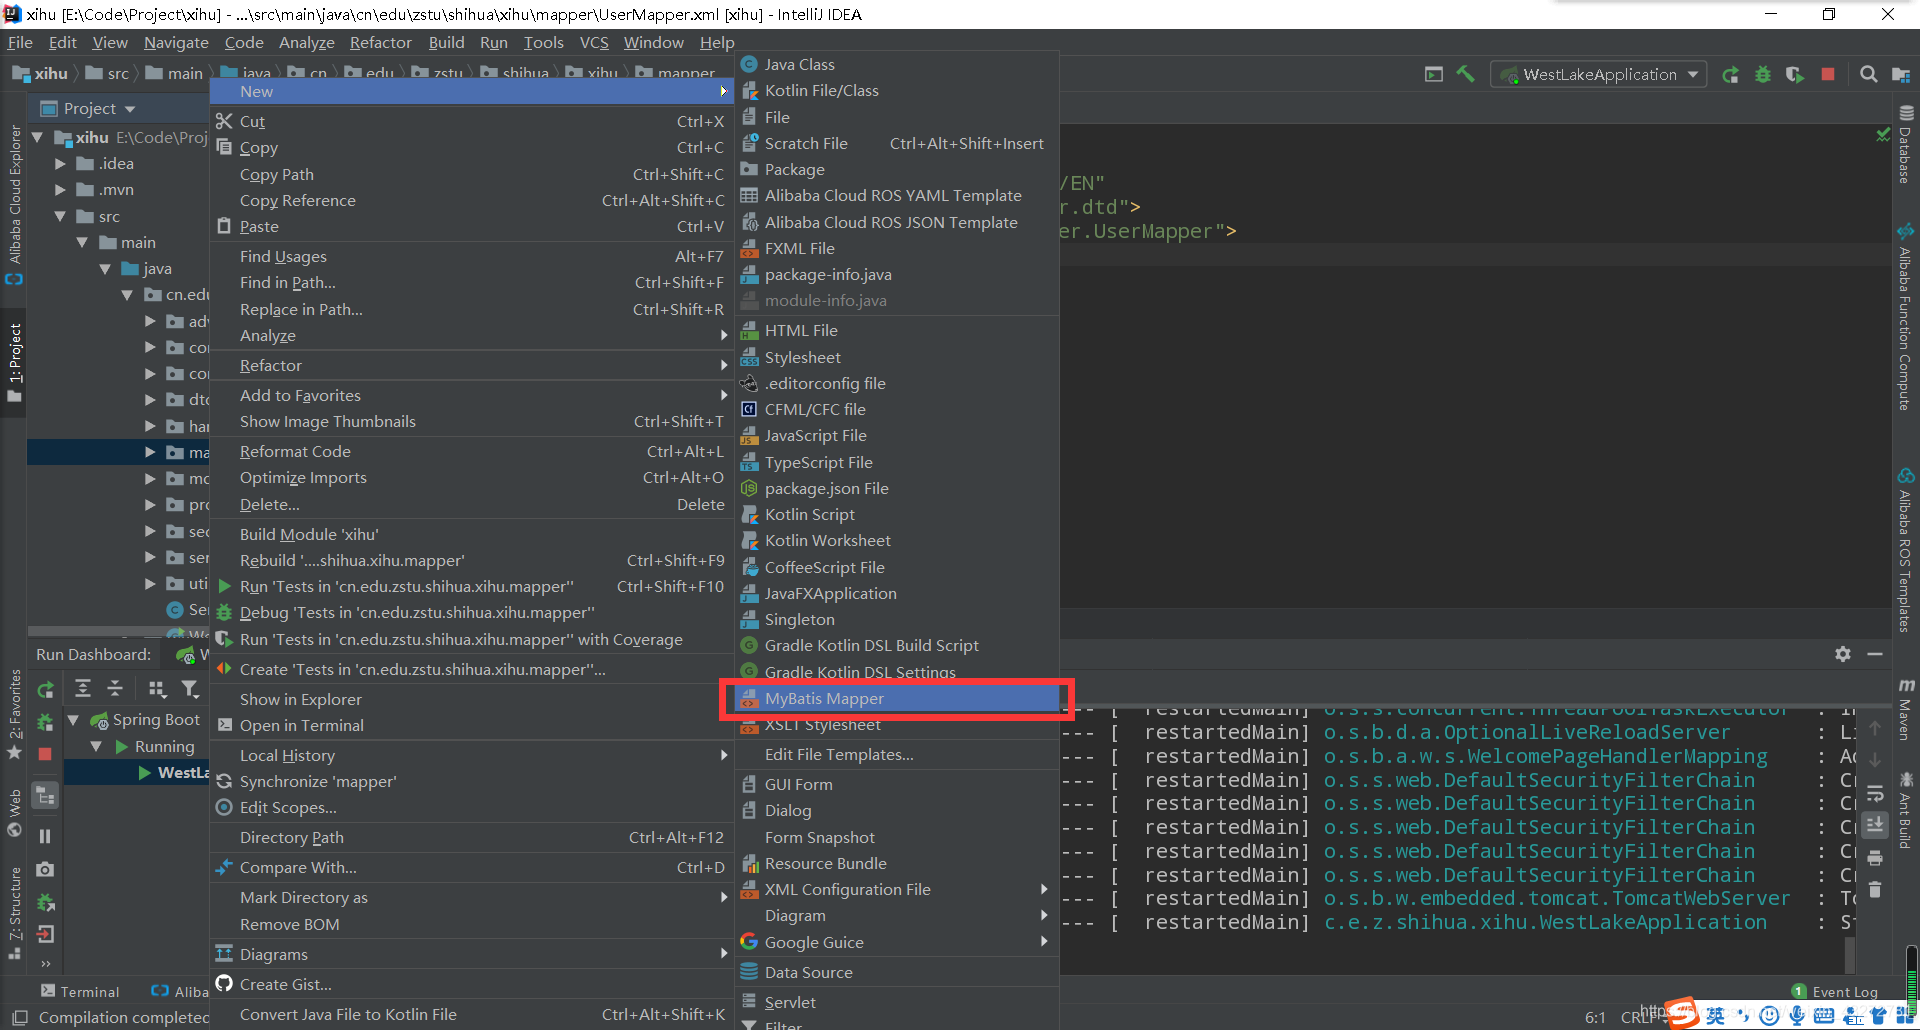
Task: Open the Navigate menu
Action: pyautogui.click(x=176, y=42)
